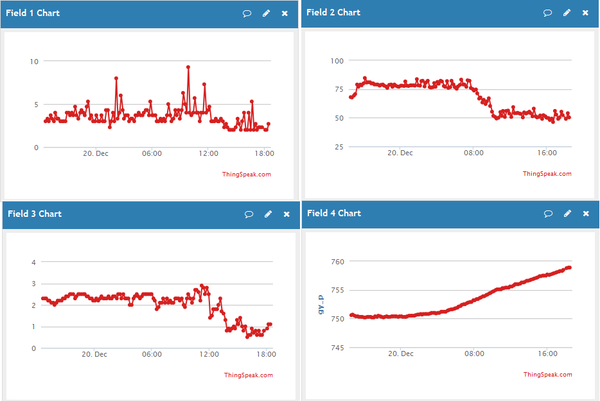
Task: Click the highest peak in Field 1 Chart
Action: click(x=188, y=68)
